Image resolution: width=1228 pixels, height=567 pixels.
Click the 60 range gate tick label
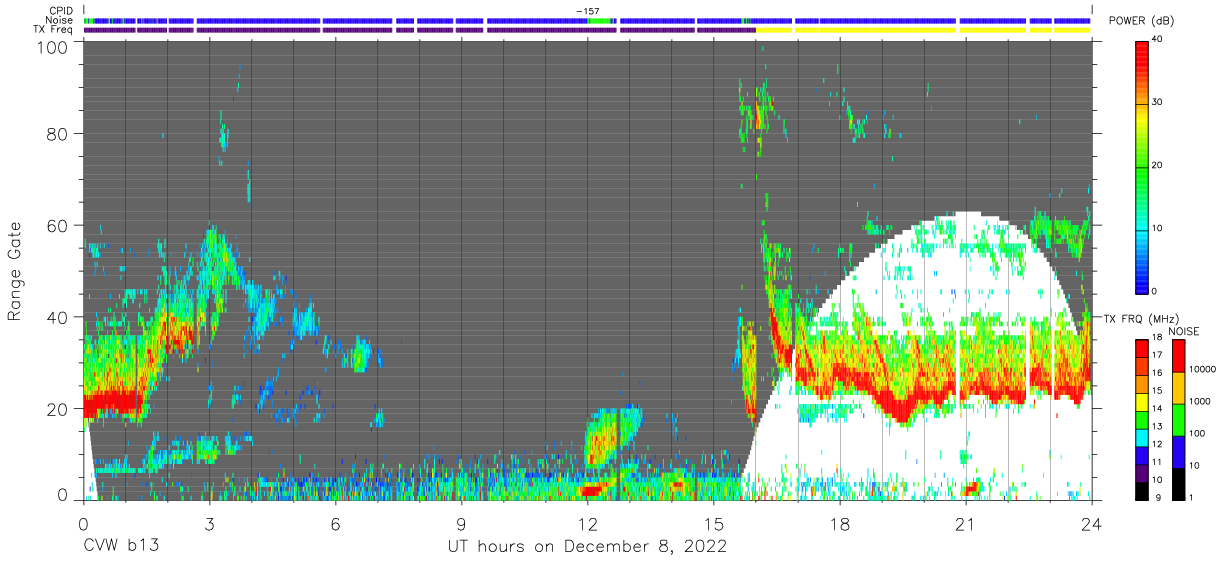(x=58, y=226)
